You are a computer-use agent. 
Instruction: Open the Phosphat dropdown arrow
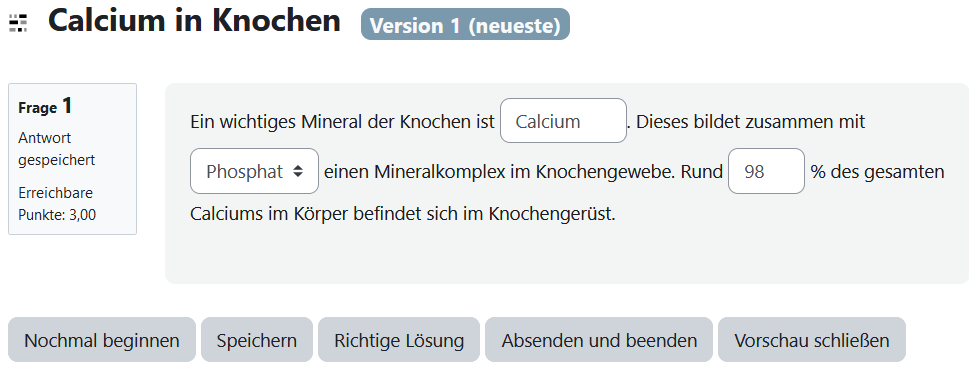click(298, 172)
